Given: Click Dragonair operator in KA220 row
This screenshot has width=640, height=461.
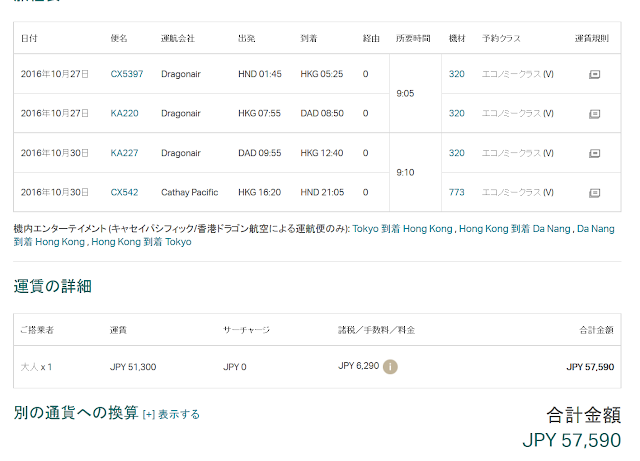Looking at the screenshot, I should (x=181, y=113).
